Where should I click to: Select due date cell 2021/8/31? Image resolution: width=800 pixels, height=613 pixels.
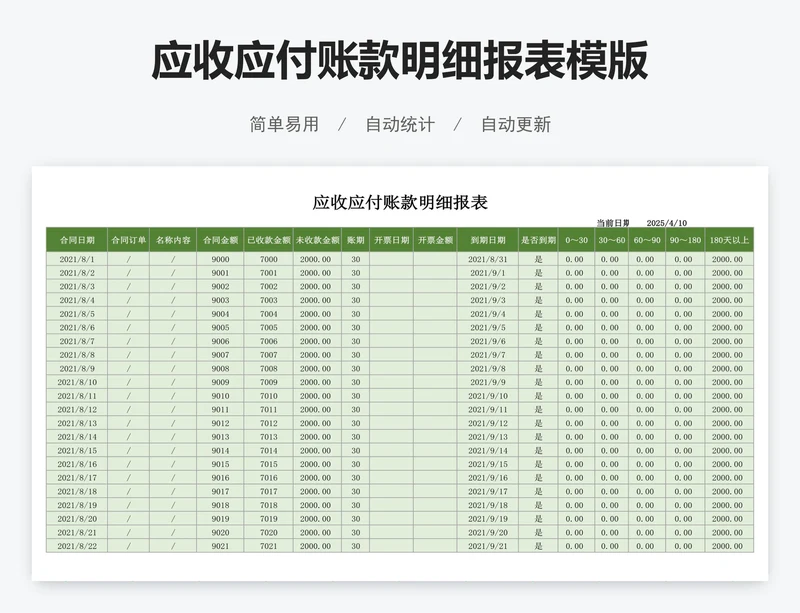tap(488, 259)
